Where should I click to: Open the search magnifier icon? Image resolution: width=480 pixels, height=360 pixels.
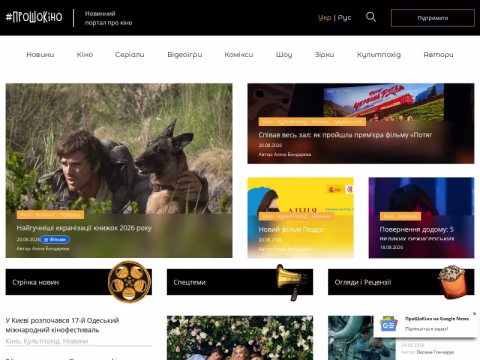[371, 17]
